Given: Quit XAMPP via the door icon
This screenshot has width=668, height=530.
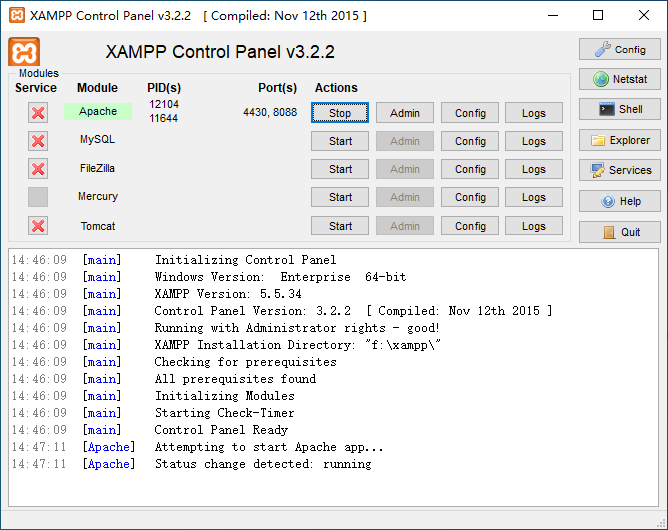Looking at the screenshot, I should click(619, 232).
